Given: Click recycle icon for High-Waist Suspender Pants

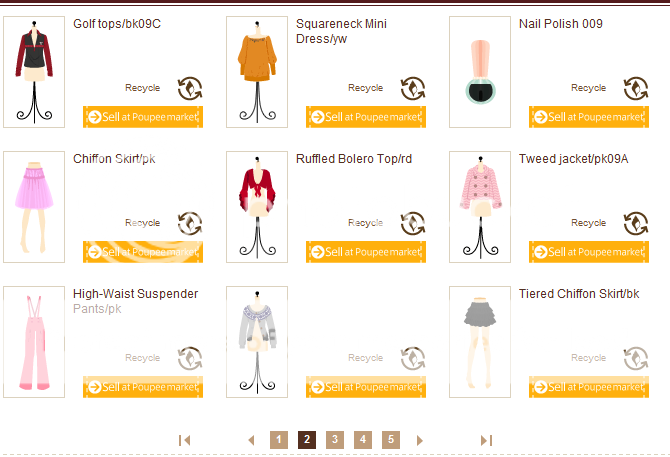Looking at the screenshot, I should click(190, 358).
